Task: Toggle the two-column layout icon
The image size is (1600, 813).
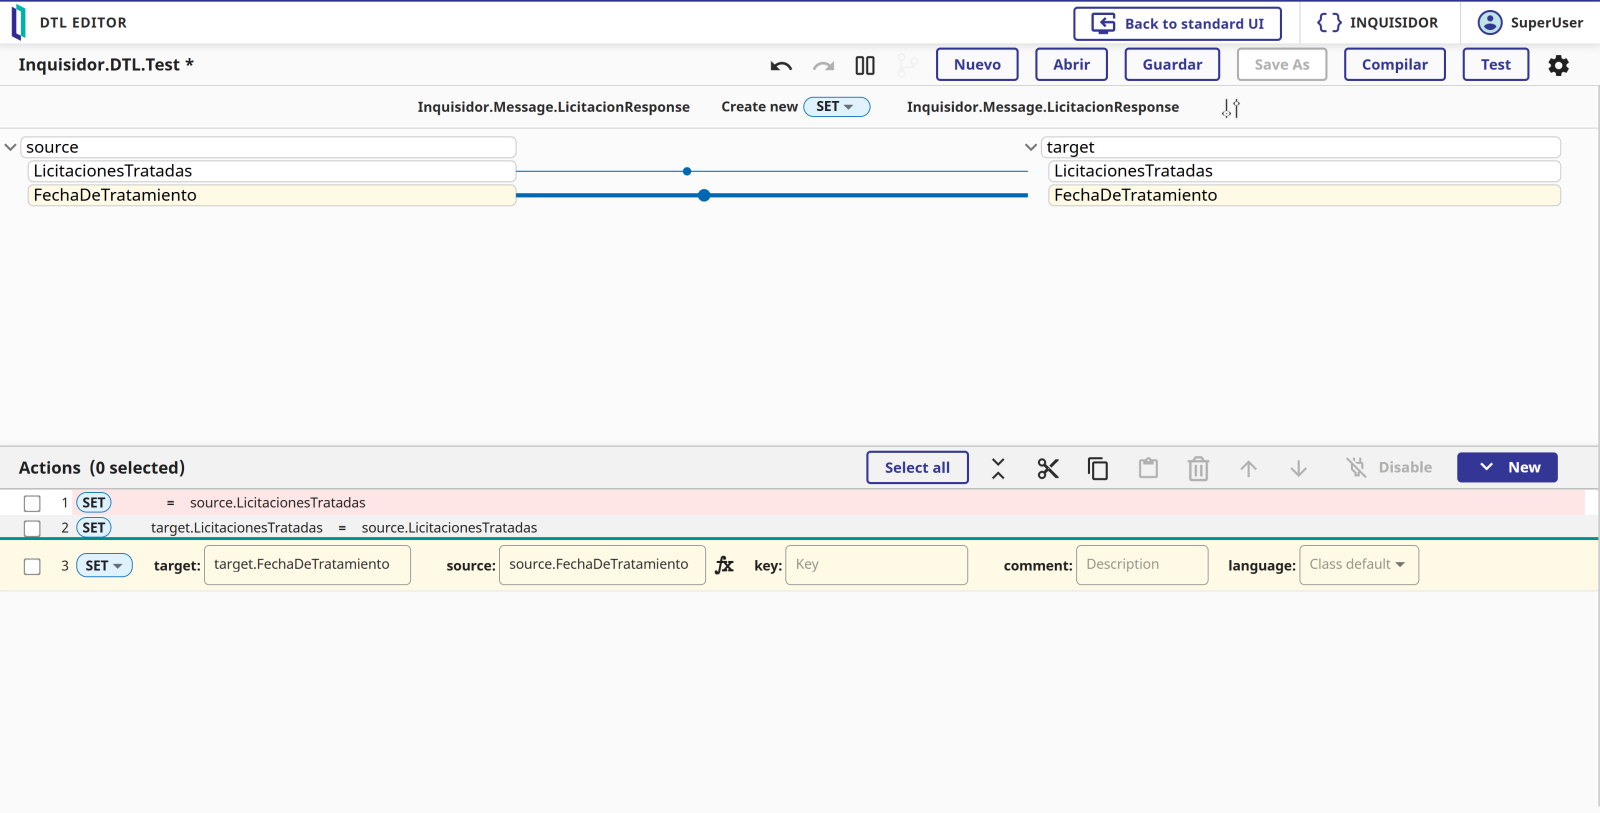Action: (865, 66)
